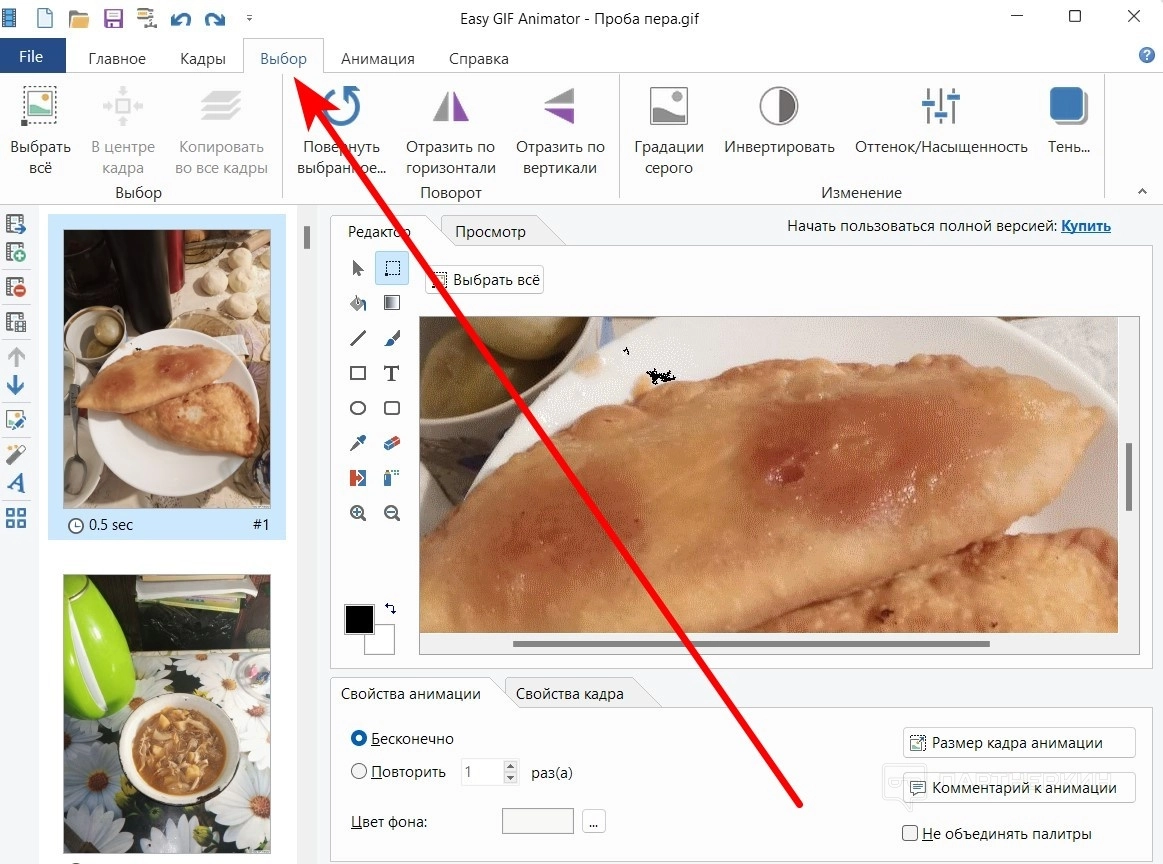Click delete frame icon in left sidebar

click(x=16, y=287)
